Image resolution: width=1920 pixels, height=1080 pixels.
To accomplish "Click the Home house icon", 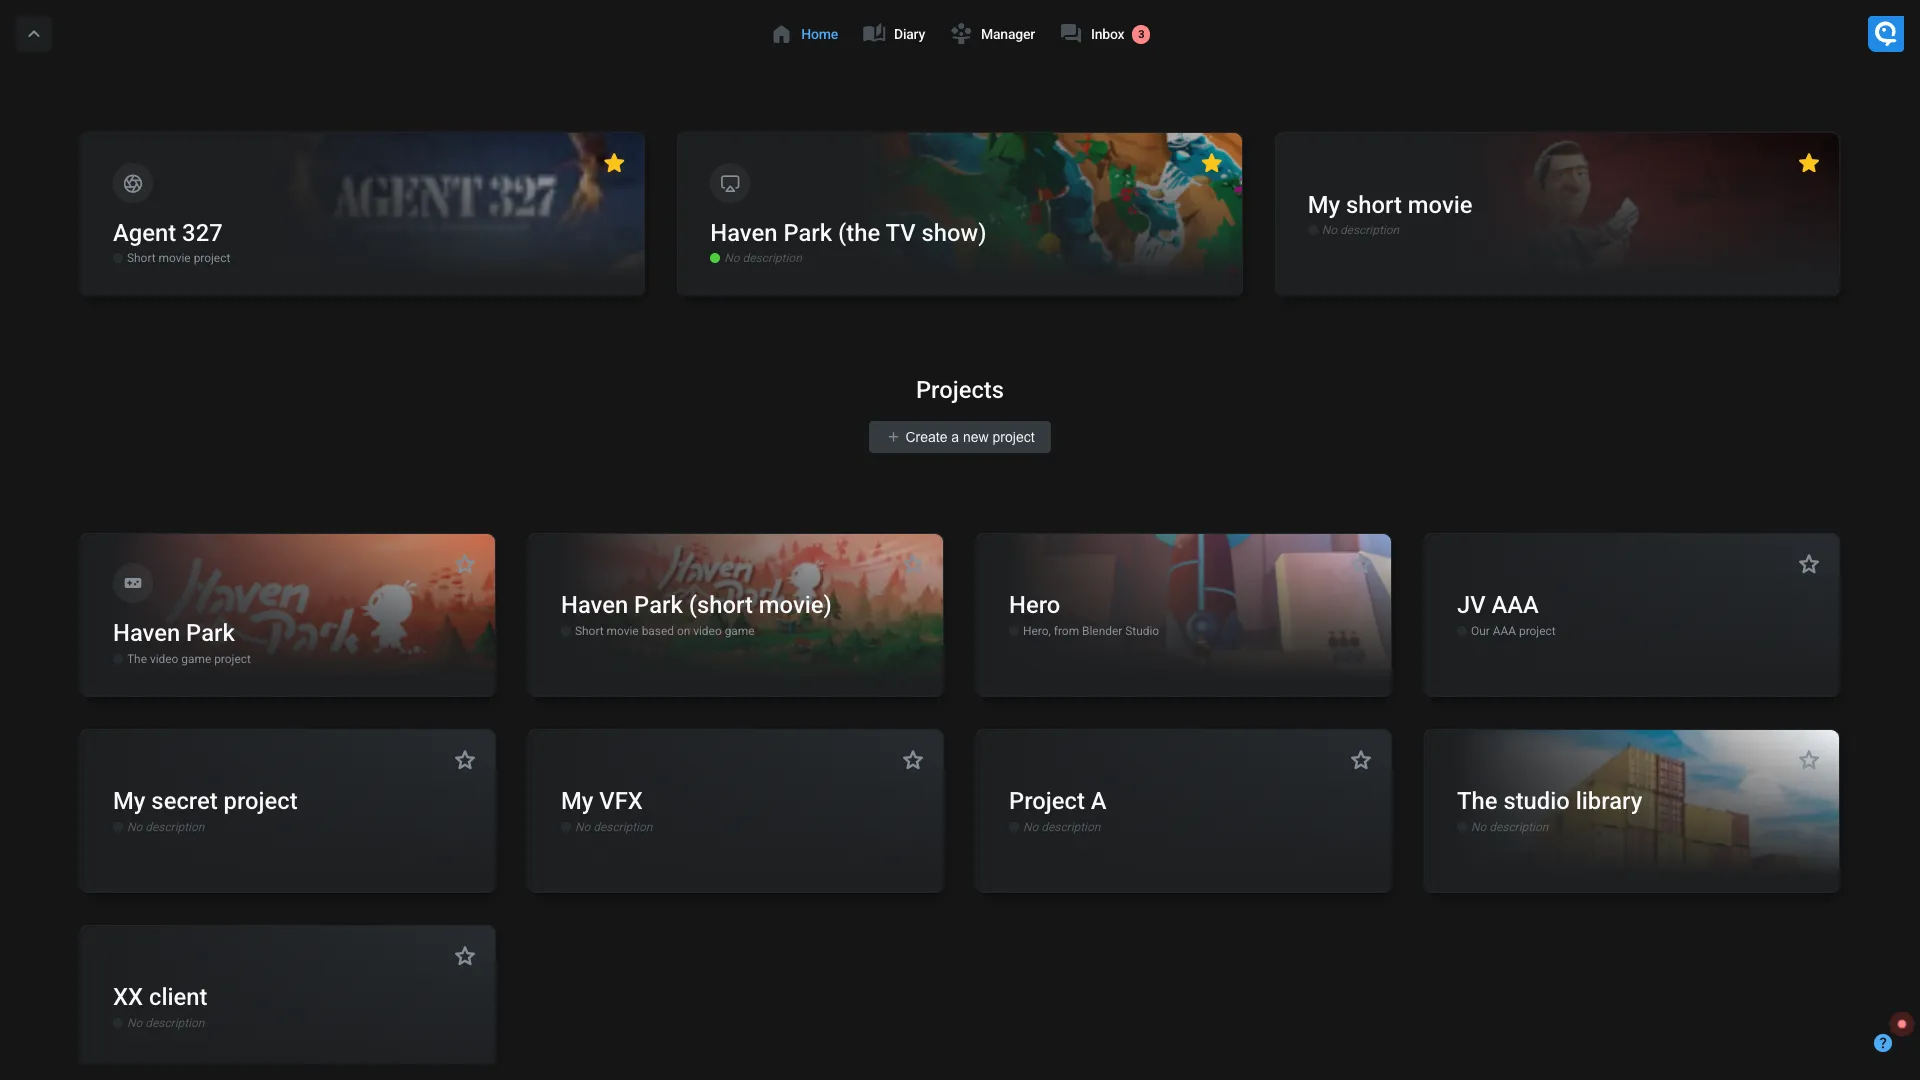I will tap(781, 34).
